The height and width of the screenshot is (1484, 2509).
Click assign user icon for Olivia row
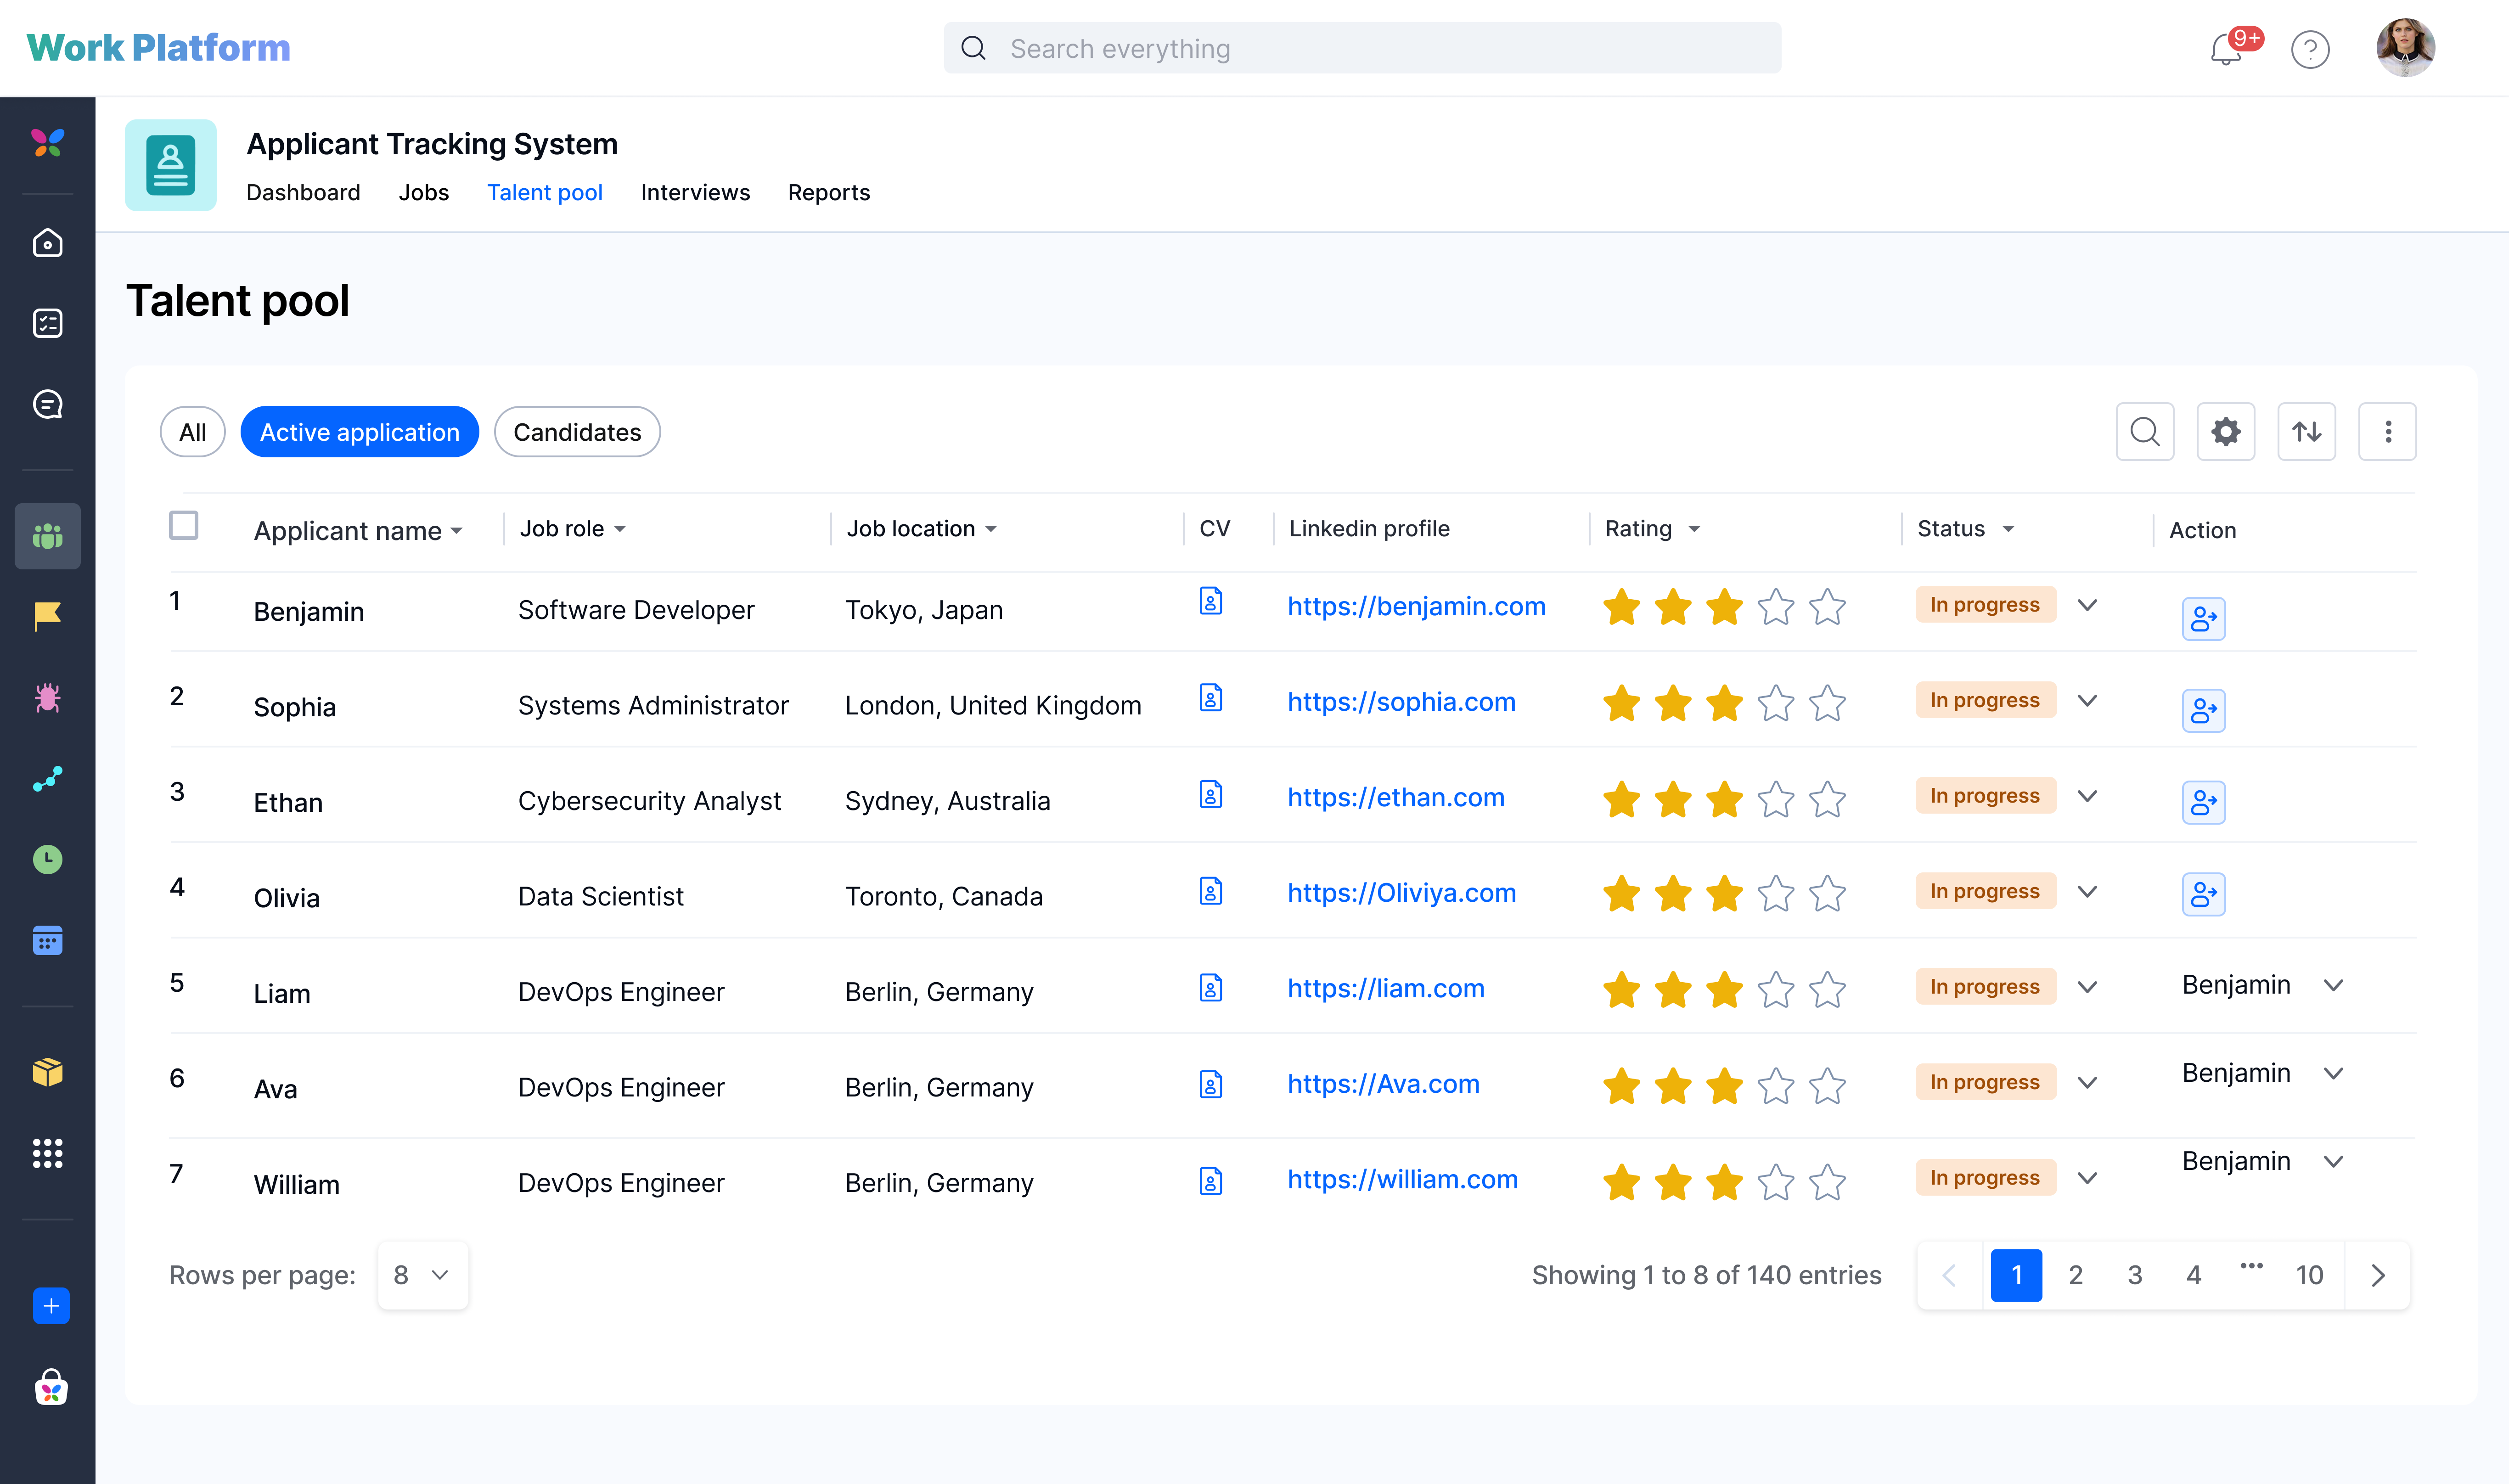tap(2204, 894)
